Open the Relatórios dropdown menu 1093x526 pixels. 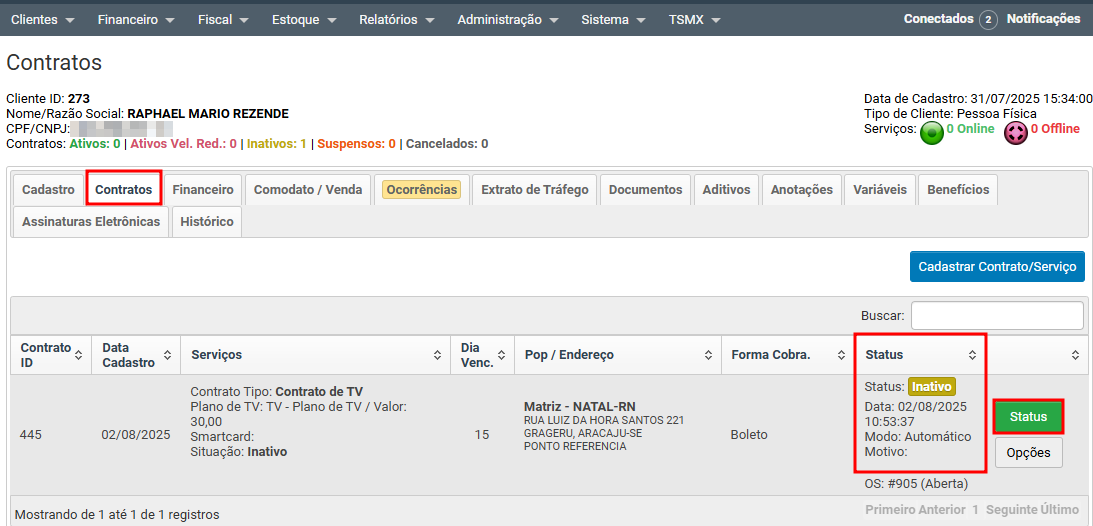[x=396, y=20]
